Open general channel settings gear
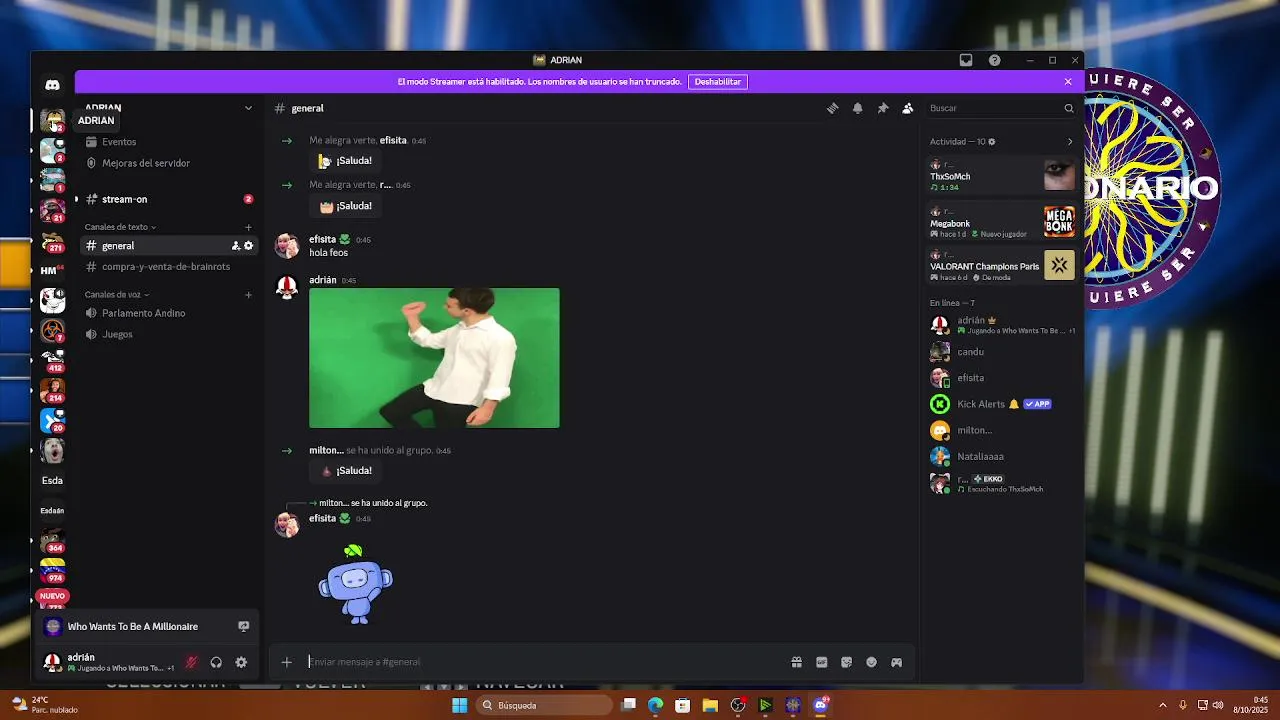This screenshot has height=720, width=1280. [248, 246]
